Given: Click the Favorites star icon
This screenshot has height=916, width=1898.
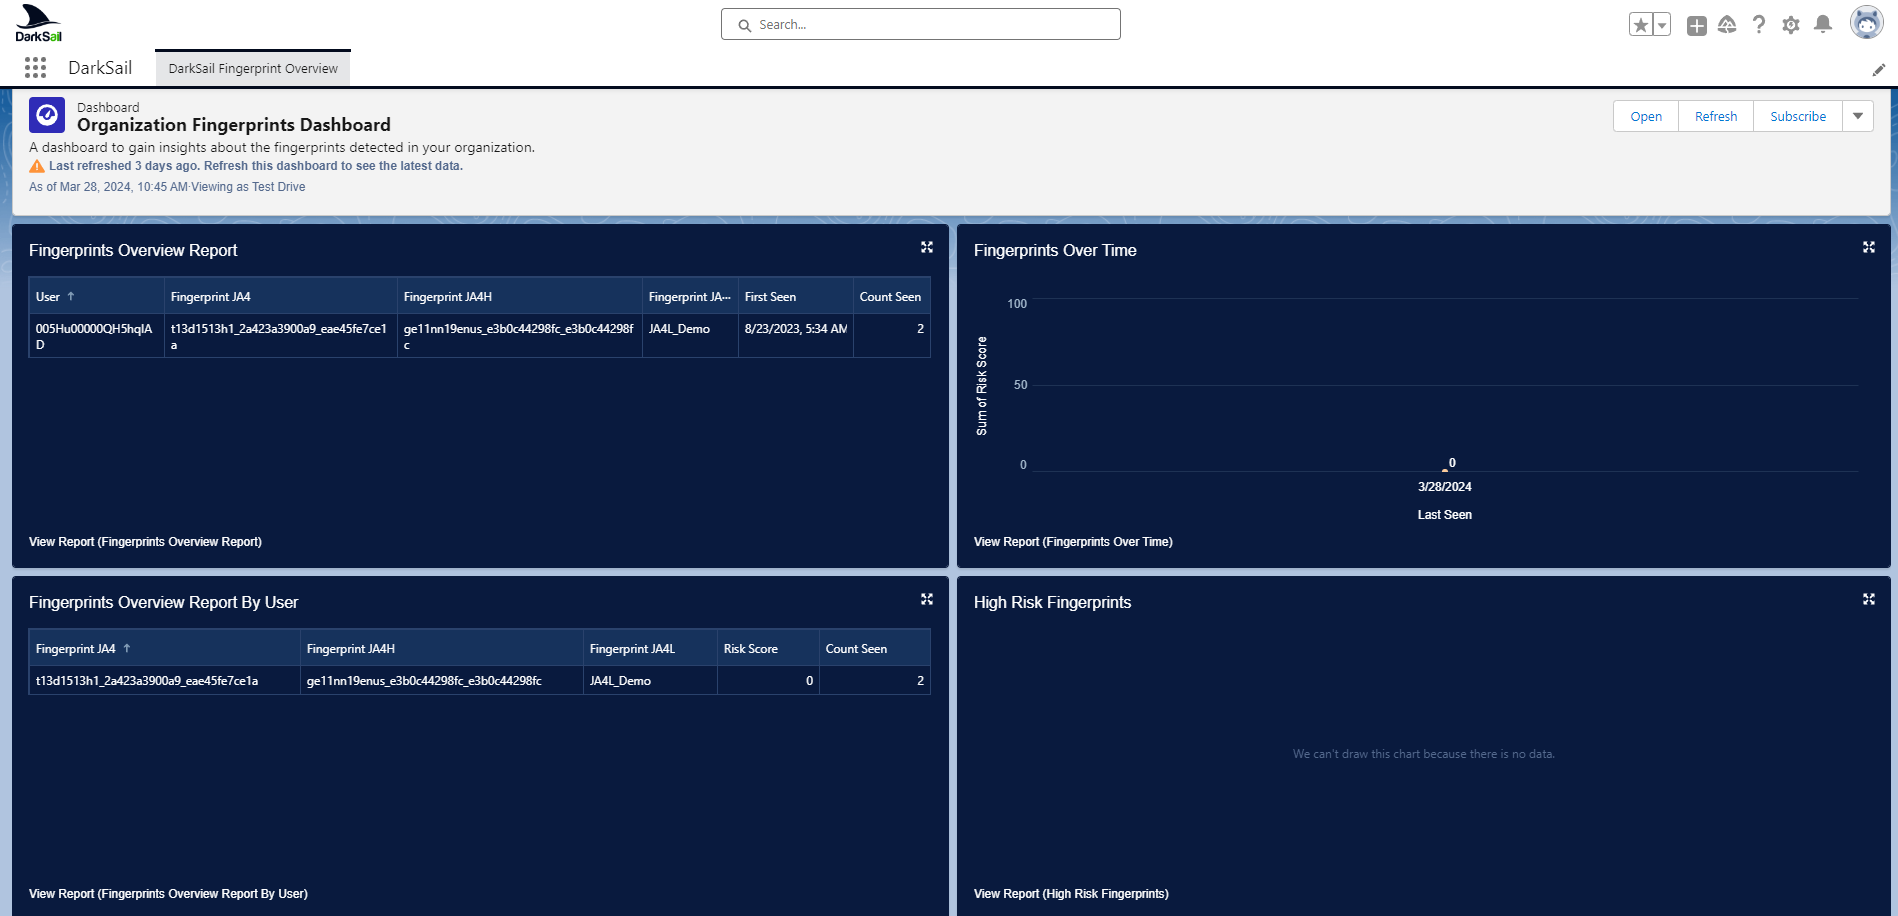Looking at the screenshot, I should (1640, 25).
